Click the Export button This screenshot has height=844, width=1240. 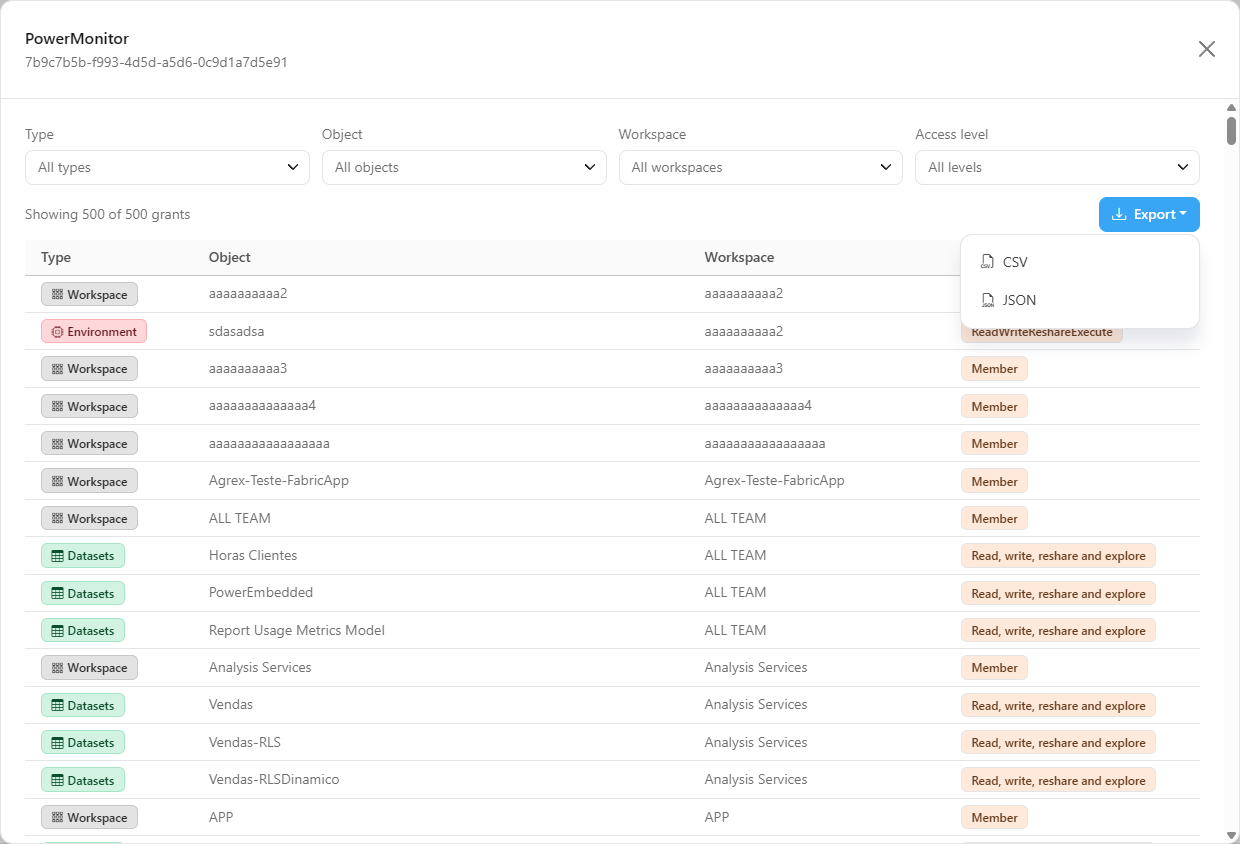(1149, 214)
